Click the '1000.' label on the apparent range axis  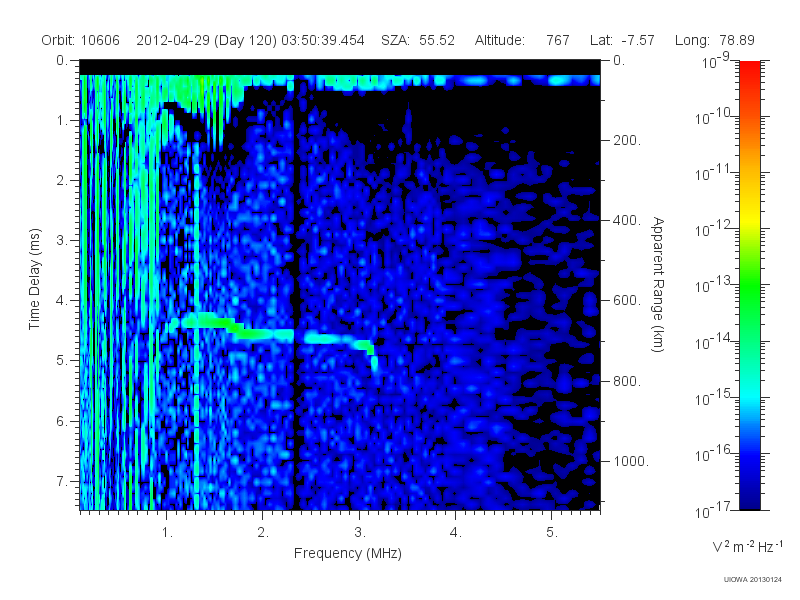coord(631,461)
